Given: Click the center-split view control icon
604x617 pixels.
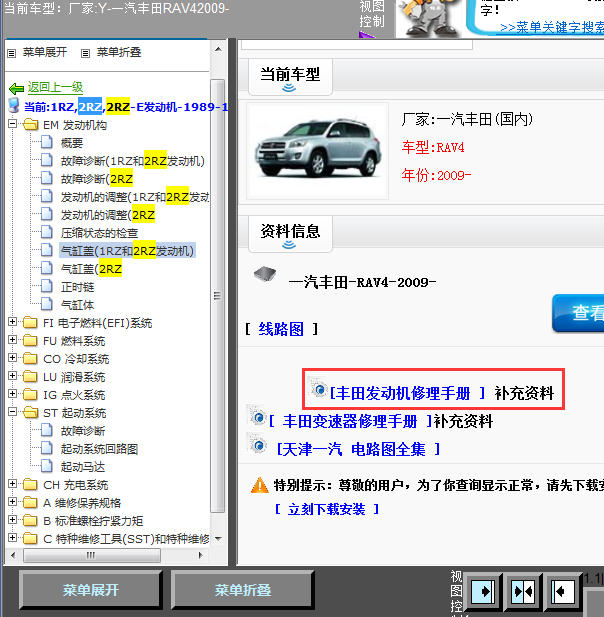Looking at the screenshot, I should point(523,591).
